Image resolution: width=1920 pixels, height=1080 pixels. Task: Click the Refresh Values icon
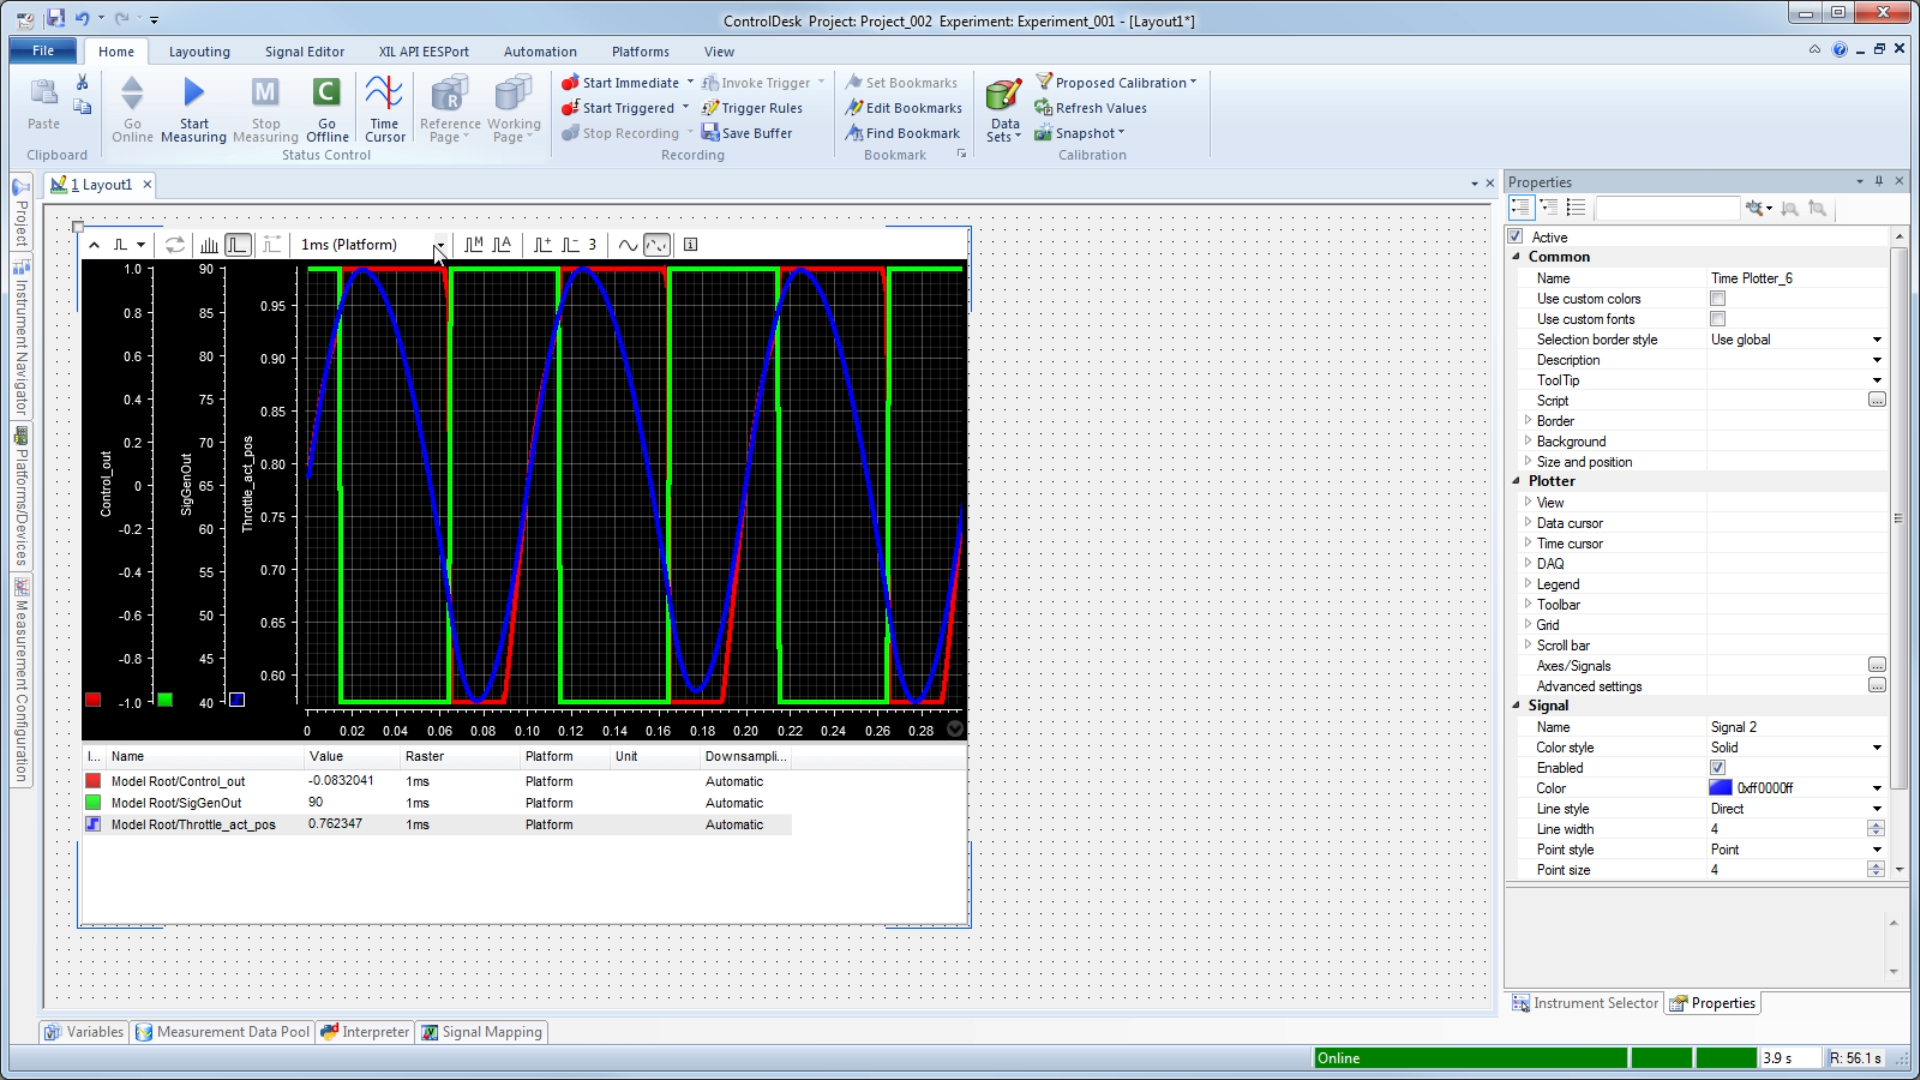tap(1043, 108)
